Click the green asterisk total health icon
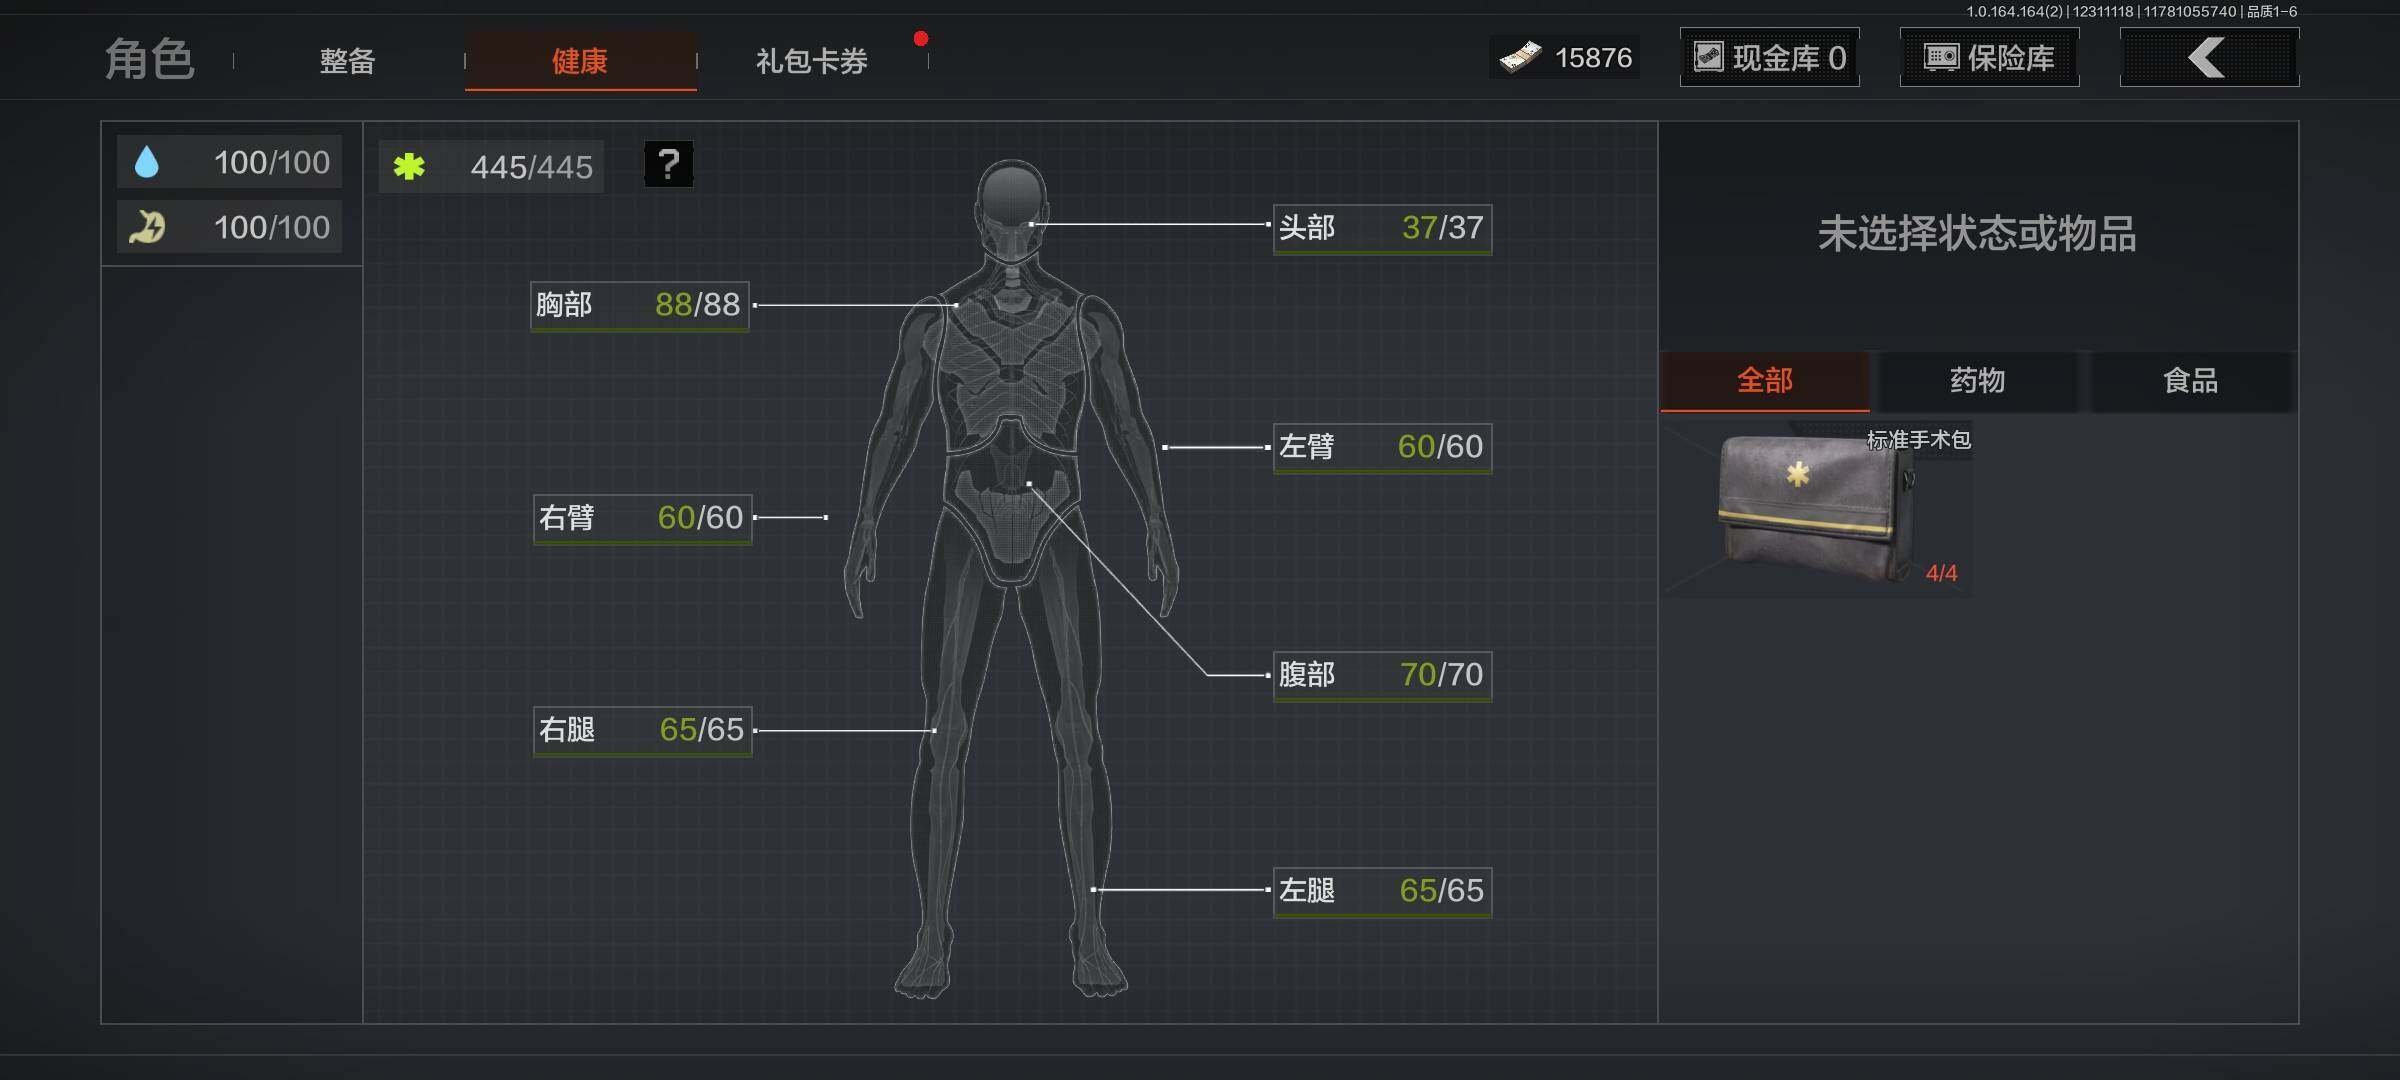Screen dimensions: 2400x1080 click(408, 166)
